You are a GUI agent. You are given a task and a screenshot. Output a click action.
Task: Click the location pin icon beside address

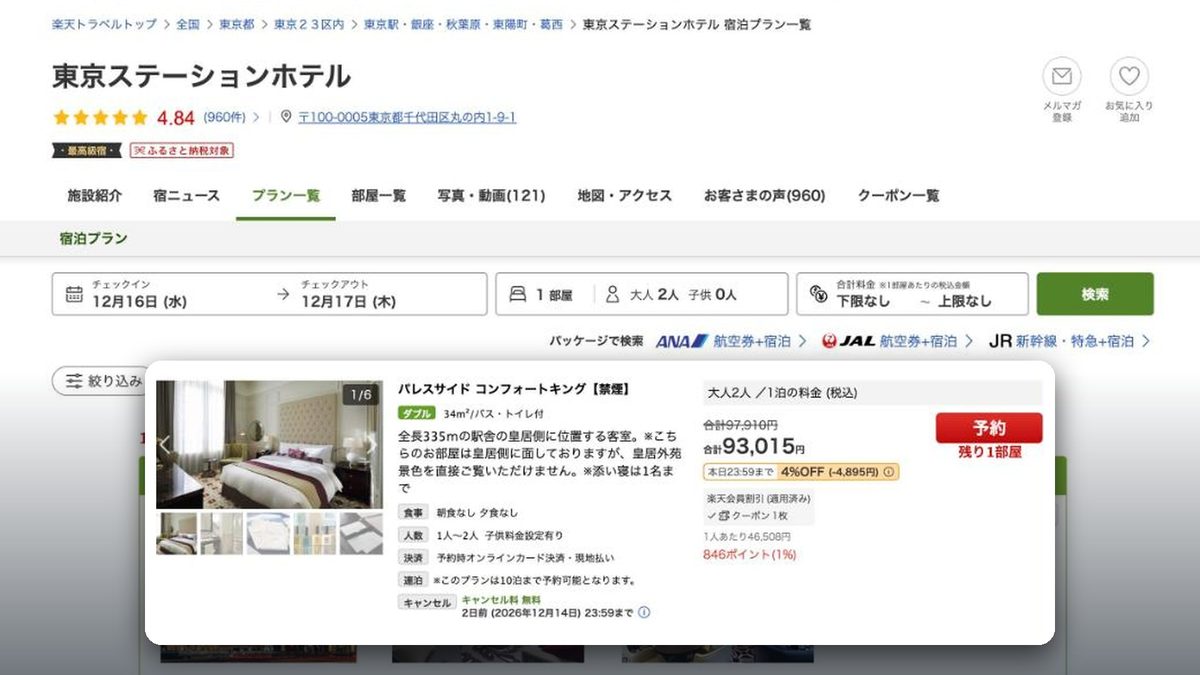pyautogui.click(x=287, y=117)
